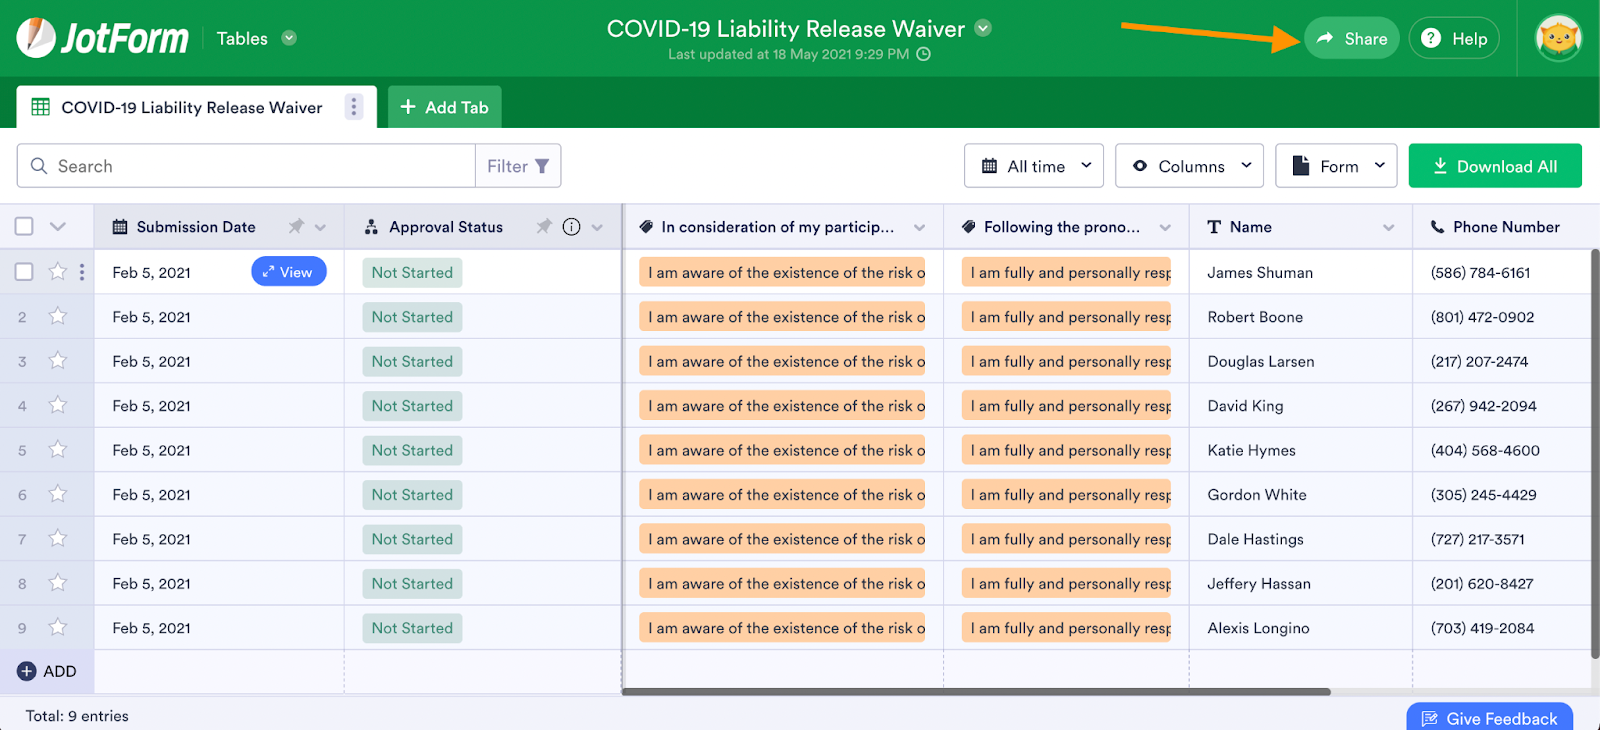Star the Robert Boone row
Screen dimensions: 1600x730
point(58,317)
